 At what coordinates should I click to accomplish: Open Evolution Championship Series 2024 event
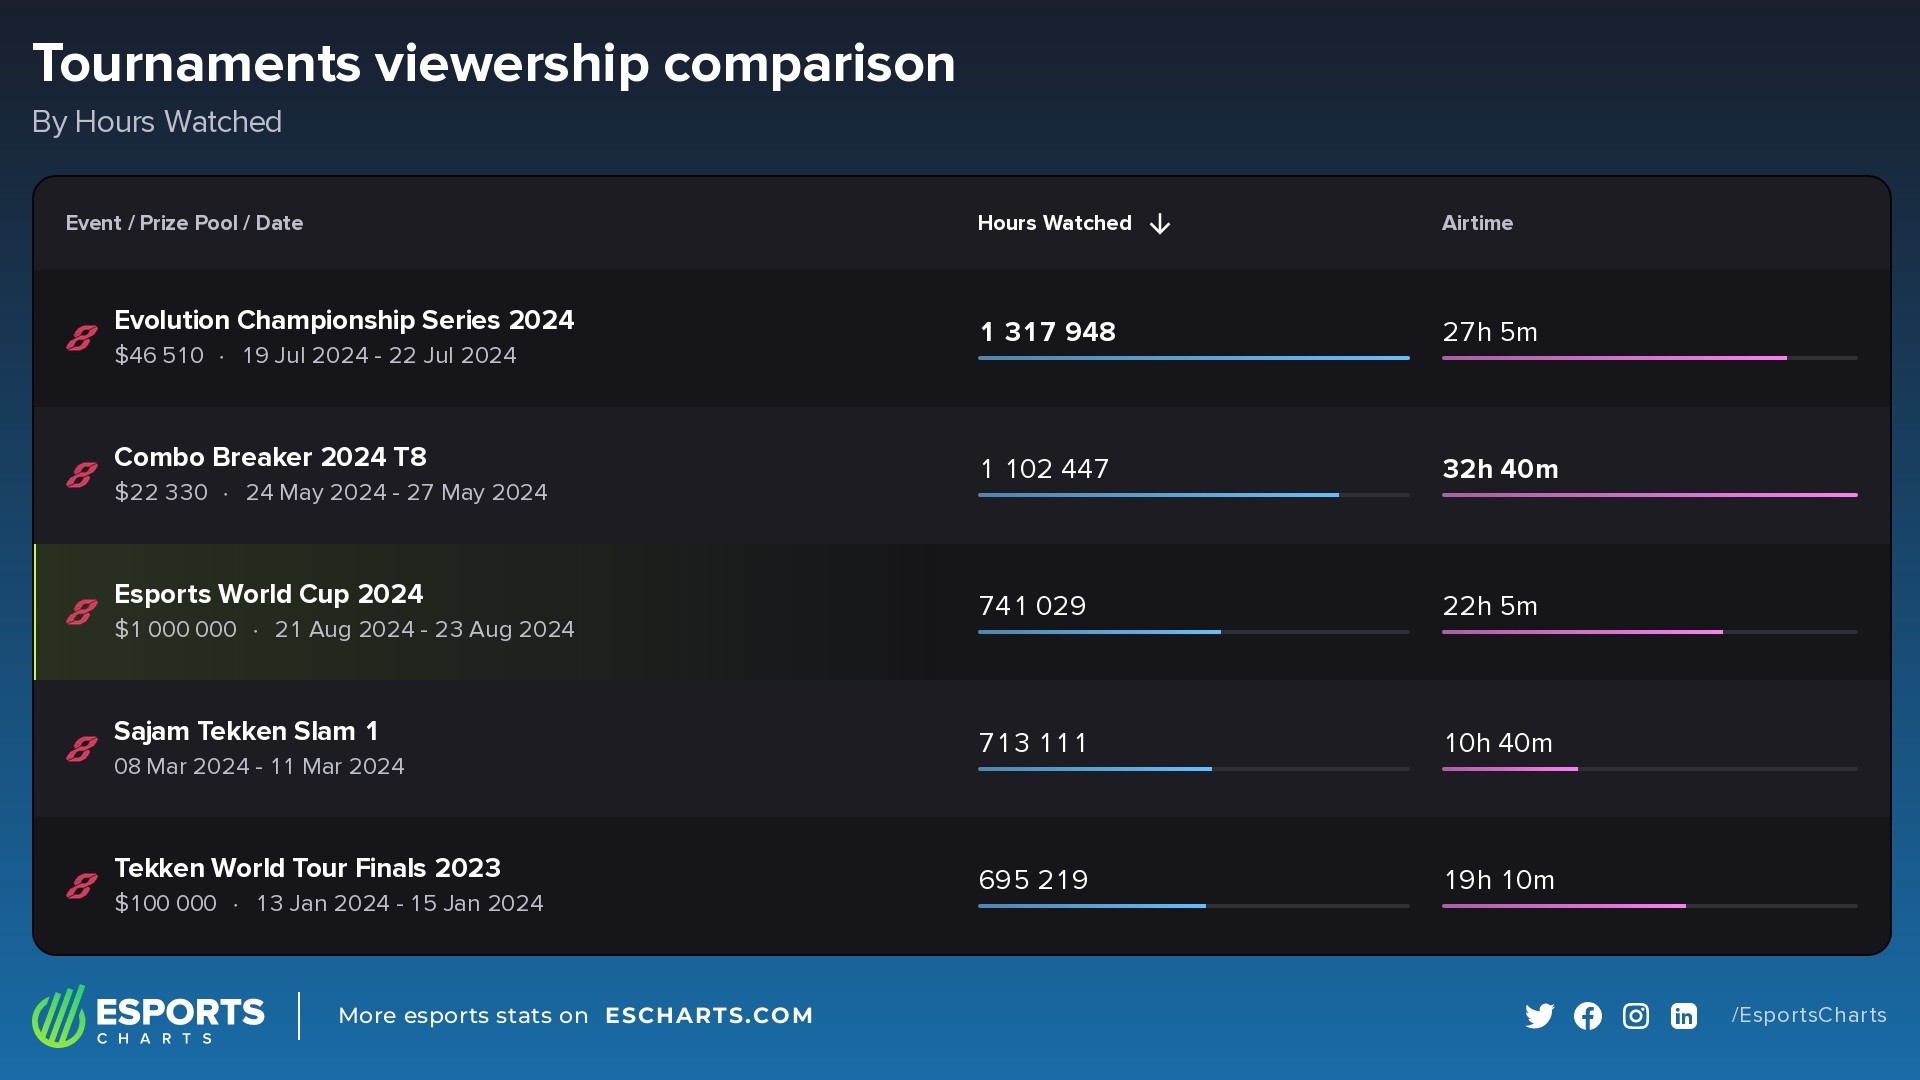pyautogui.click(x=344, y=320)
